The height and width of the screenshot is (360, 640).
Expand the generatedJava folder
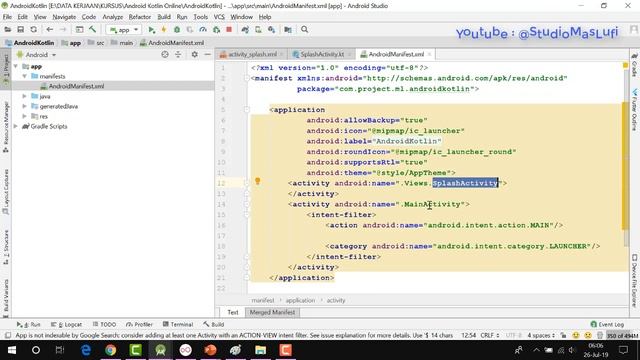(24, 106)
